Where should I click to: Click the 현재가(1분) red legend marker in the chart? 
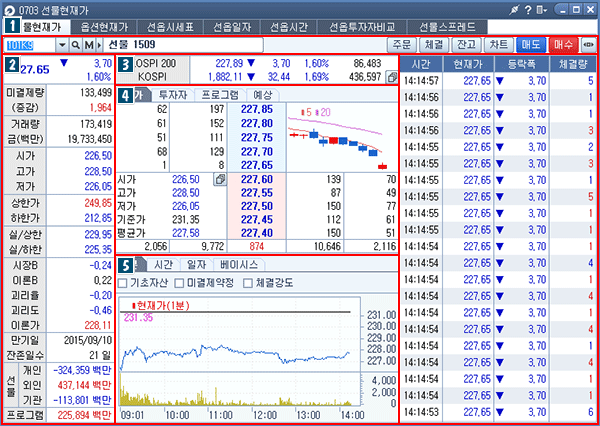pos(134,304)
